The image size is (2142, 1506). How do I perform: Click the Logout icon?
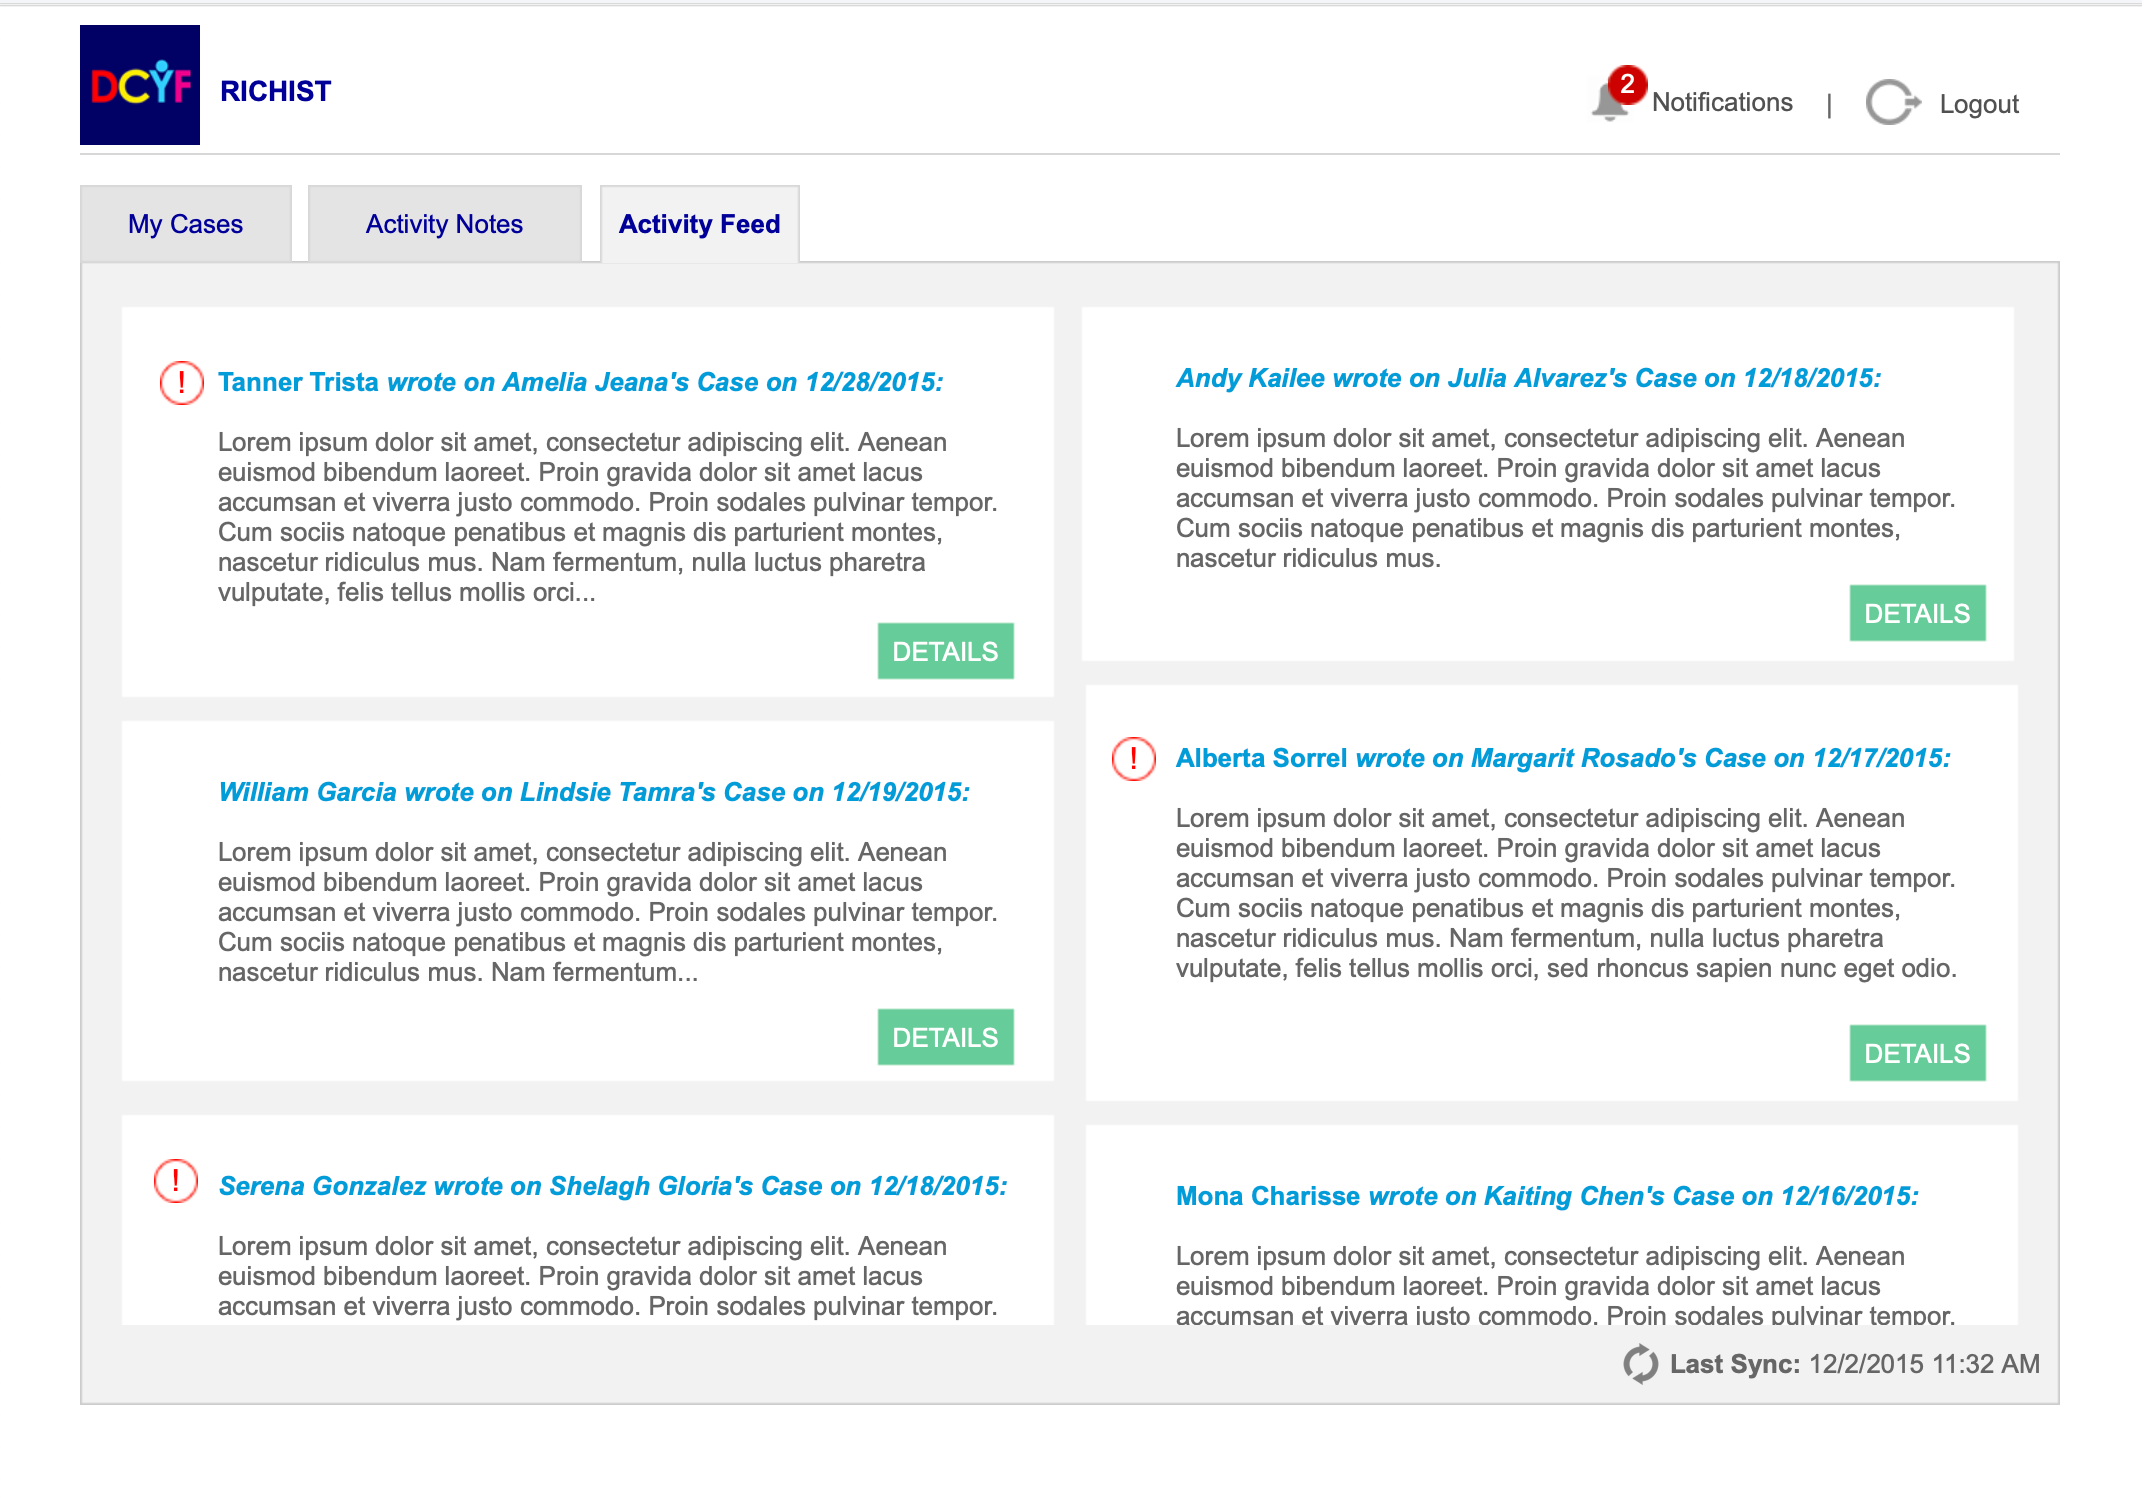tap(1893, 102)
